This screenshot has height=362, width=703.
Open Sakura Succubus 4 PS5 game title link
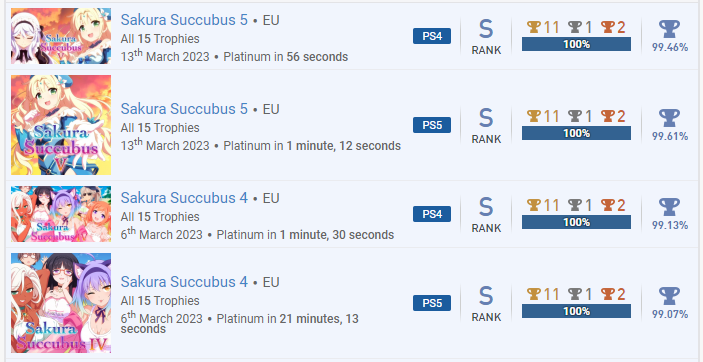point(184,282)
